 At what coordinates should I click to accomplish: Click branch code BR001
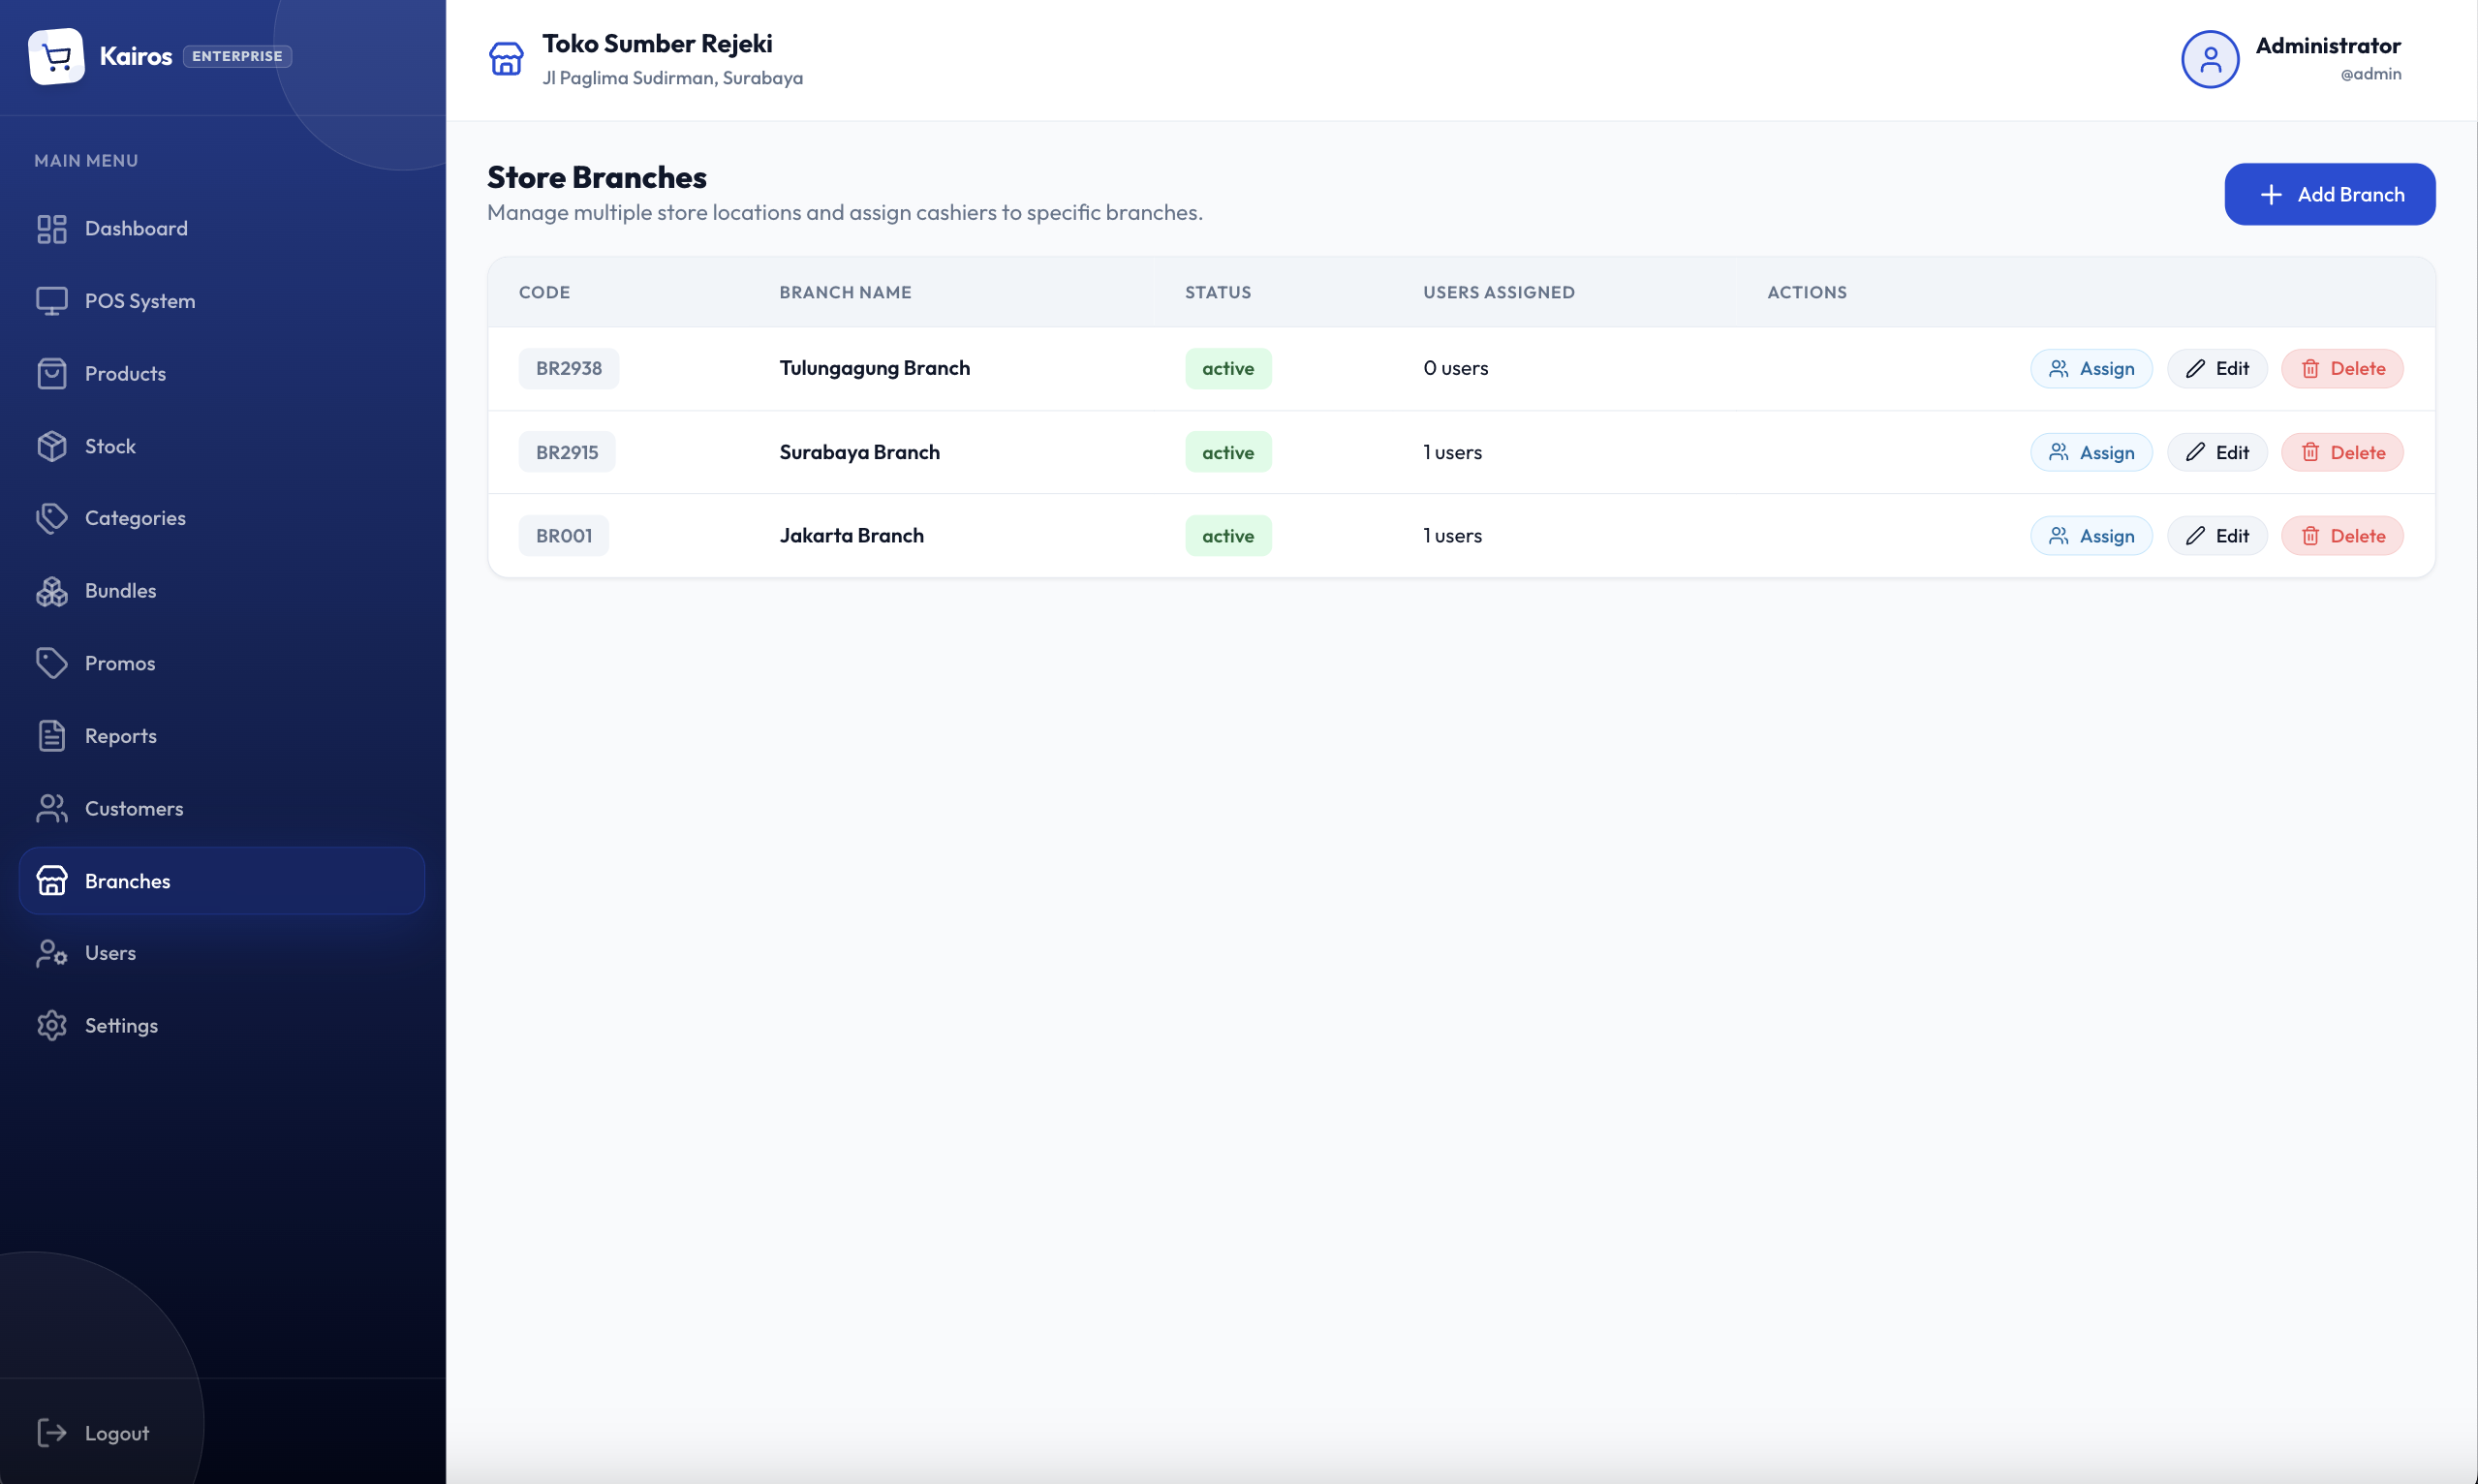(x=564, y=536)
